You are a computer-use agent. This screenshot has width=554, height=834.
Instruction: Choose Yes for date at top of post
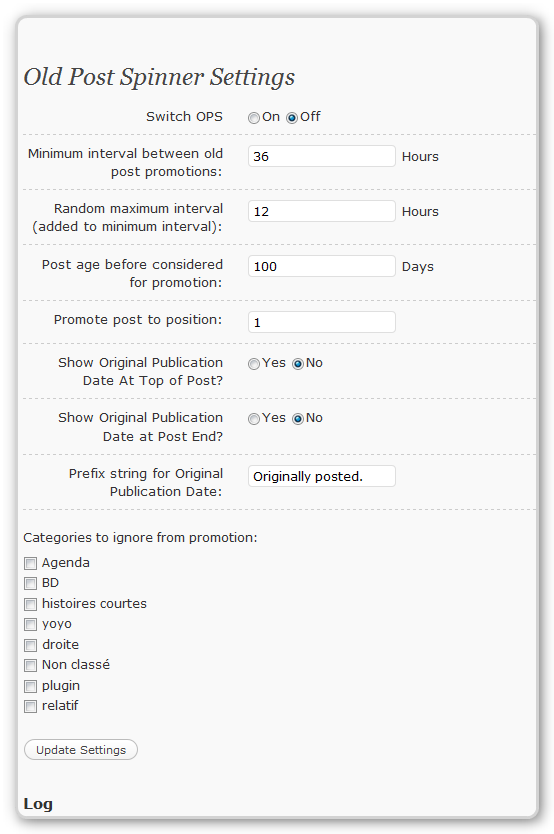[x=254, y=364]
